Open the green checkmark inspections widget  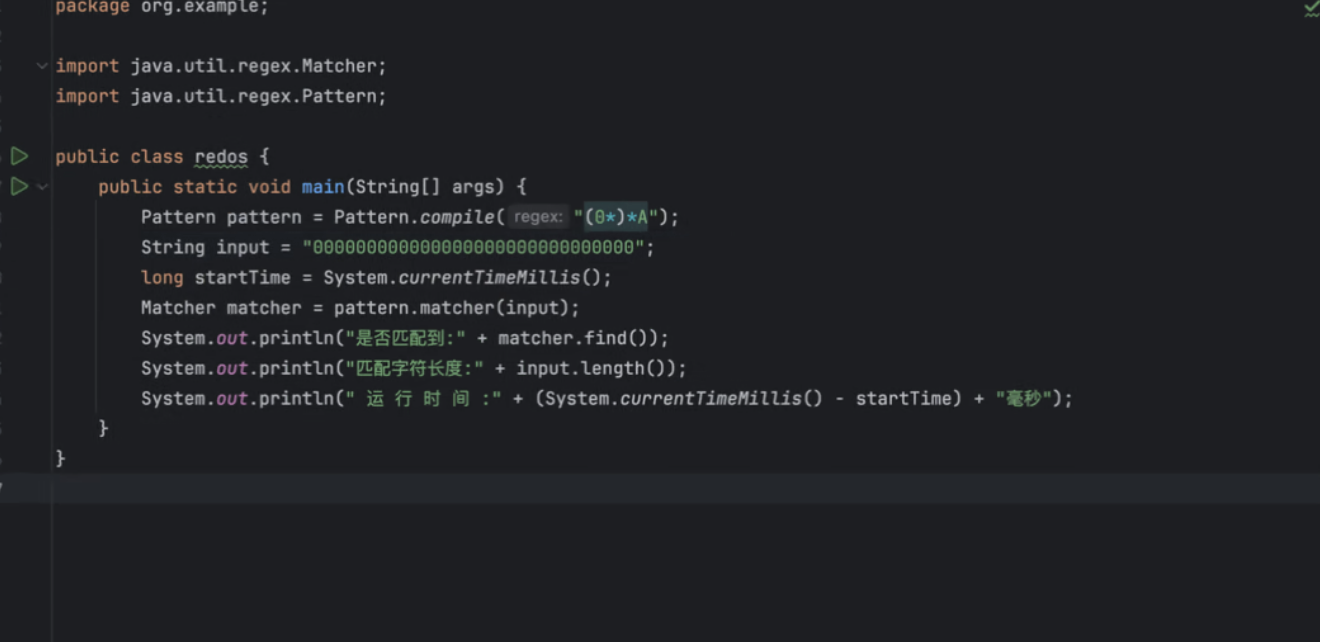[x=1310, y=9]
